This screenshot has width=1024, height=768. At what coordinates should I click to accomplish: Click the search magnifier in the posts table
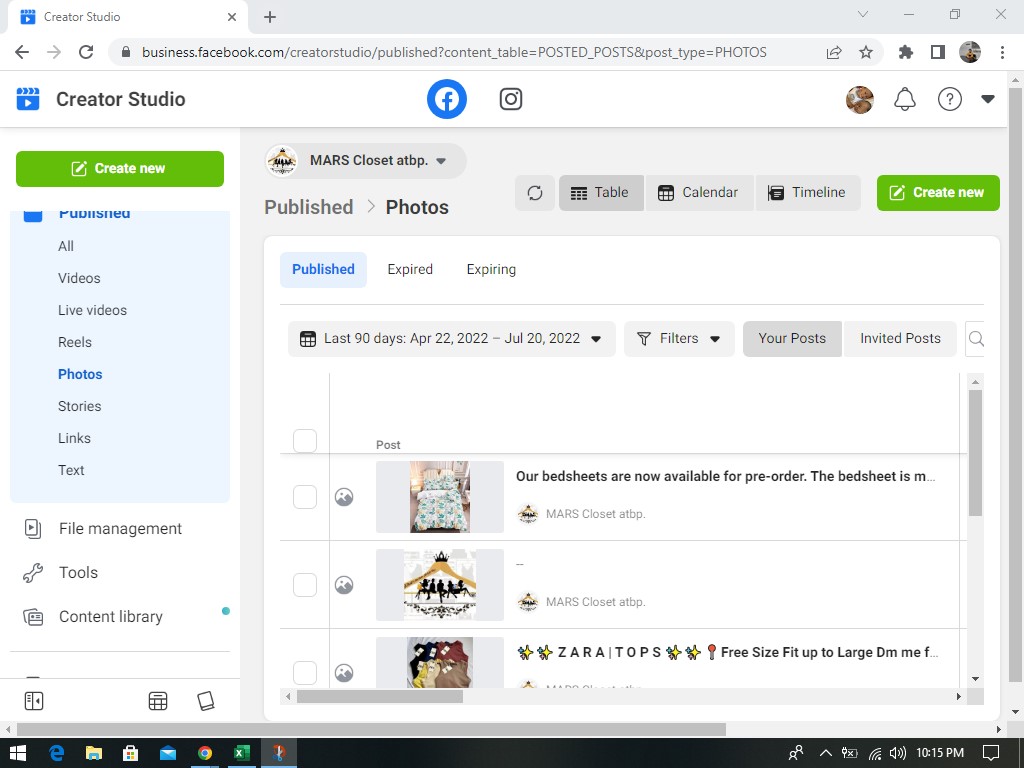tap(976, 338)
